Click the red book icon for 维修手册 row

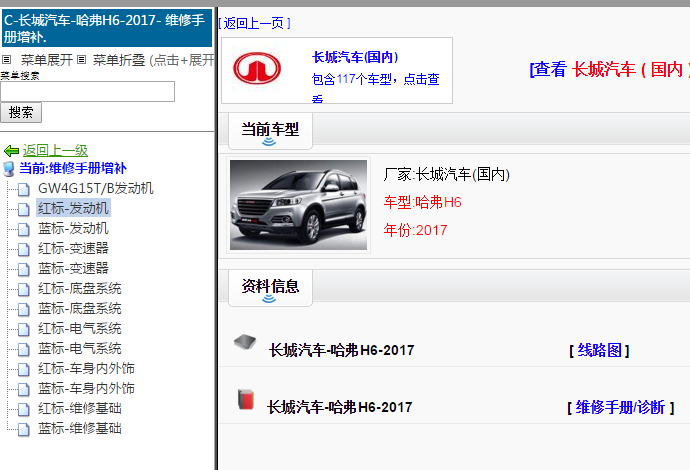[246, 400]
